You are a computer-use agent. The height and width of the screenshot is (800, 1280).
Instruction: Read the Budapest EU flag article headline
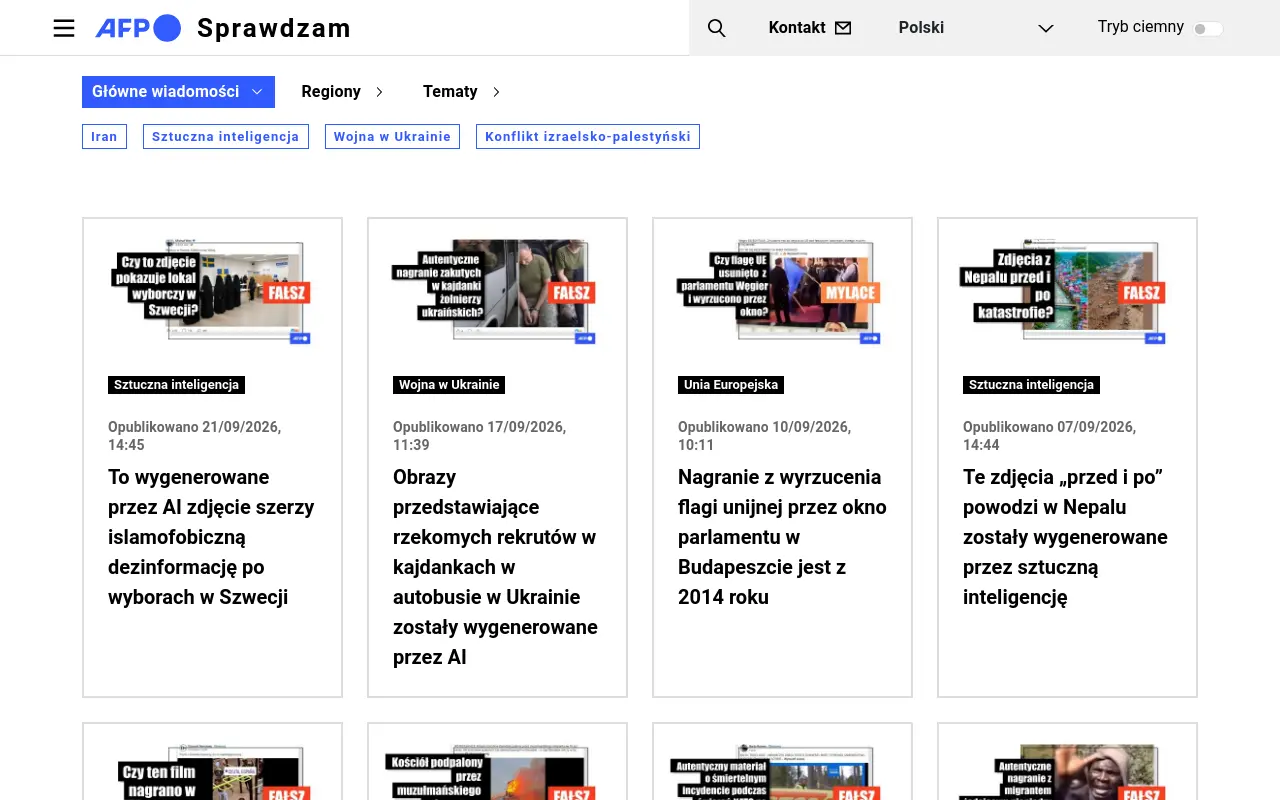(782, 537)
